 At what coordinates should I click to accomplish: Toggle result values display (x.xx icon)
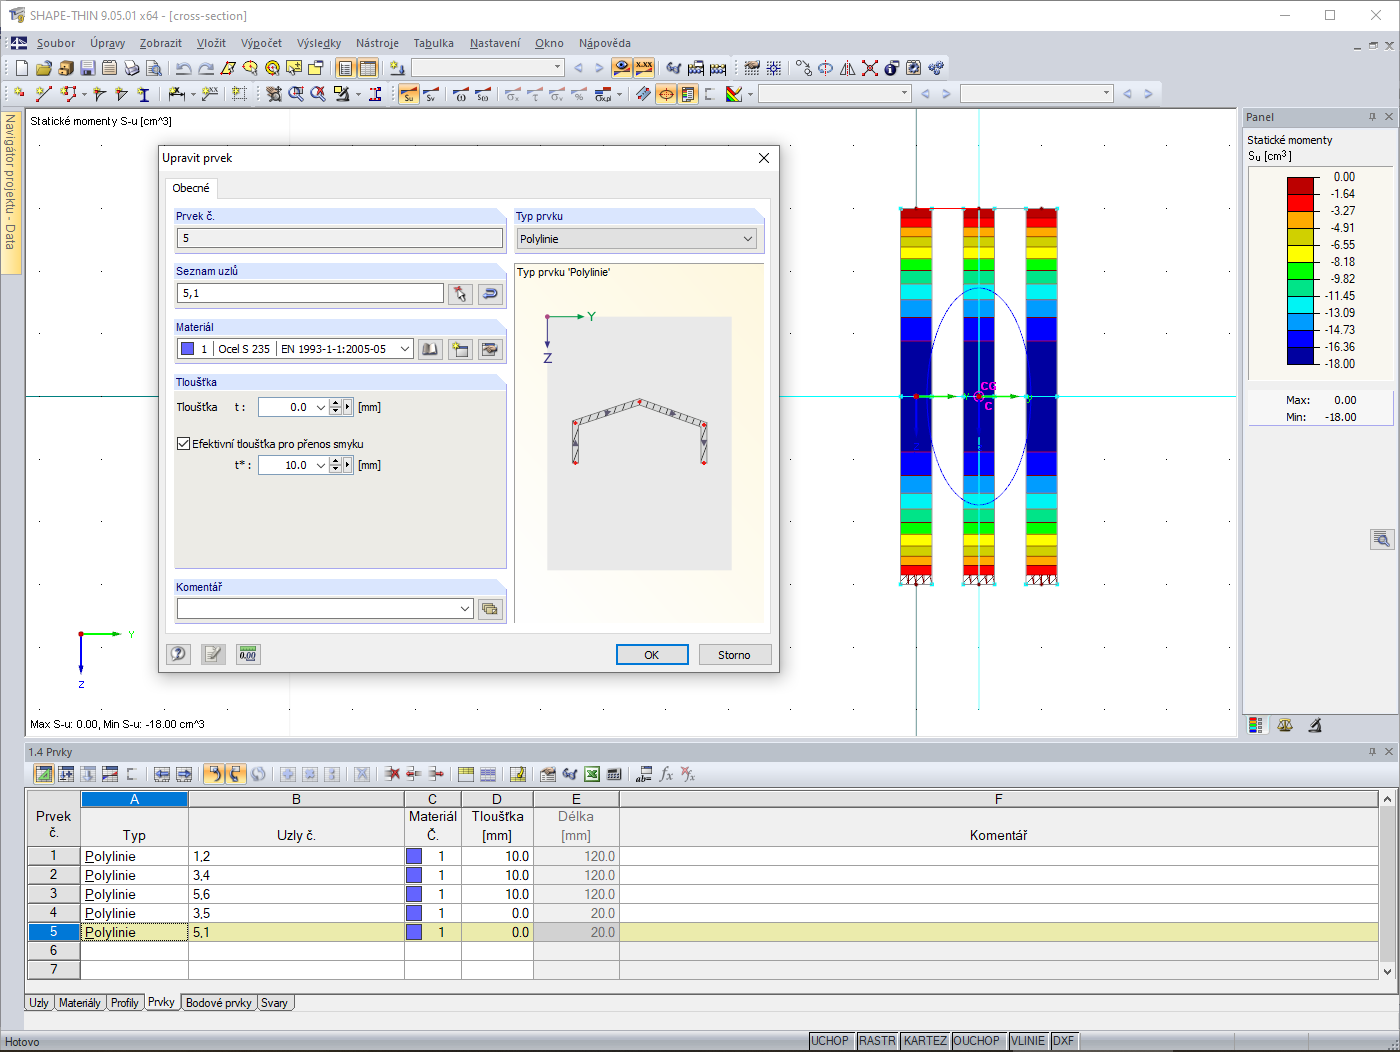[644, 68]
